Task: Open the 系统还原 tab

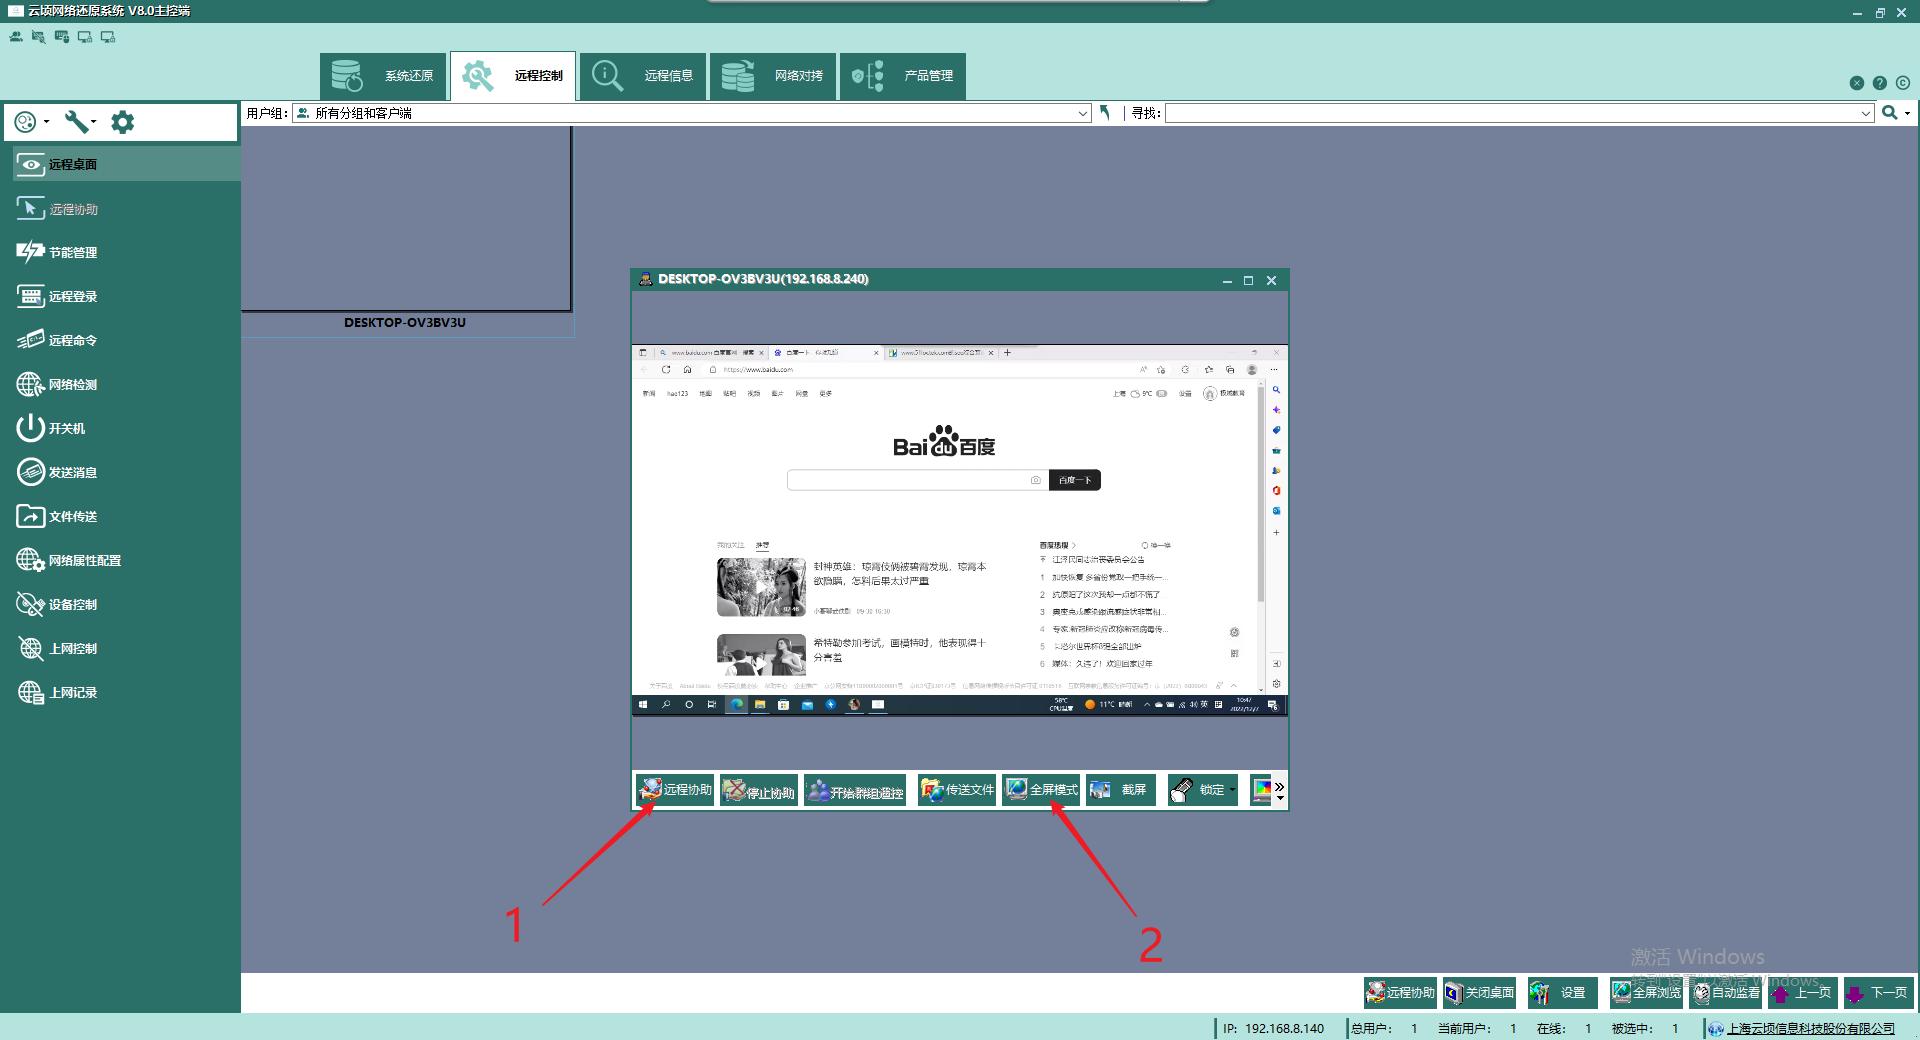Action: [x=383, y=76]
